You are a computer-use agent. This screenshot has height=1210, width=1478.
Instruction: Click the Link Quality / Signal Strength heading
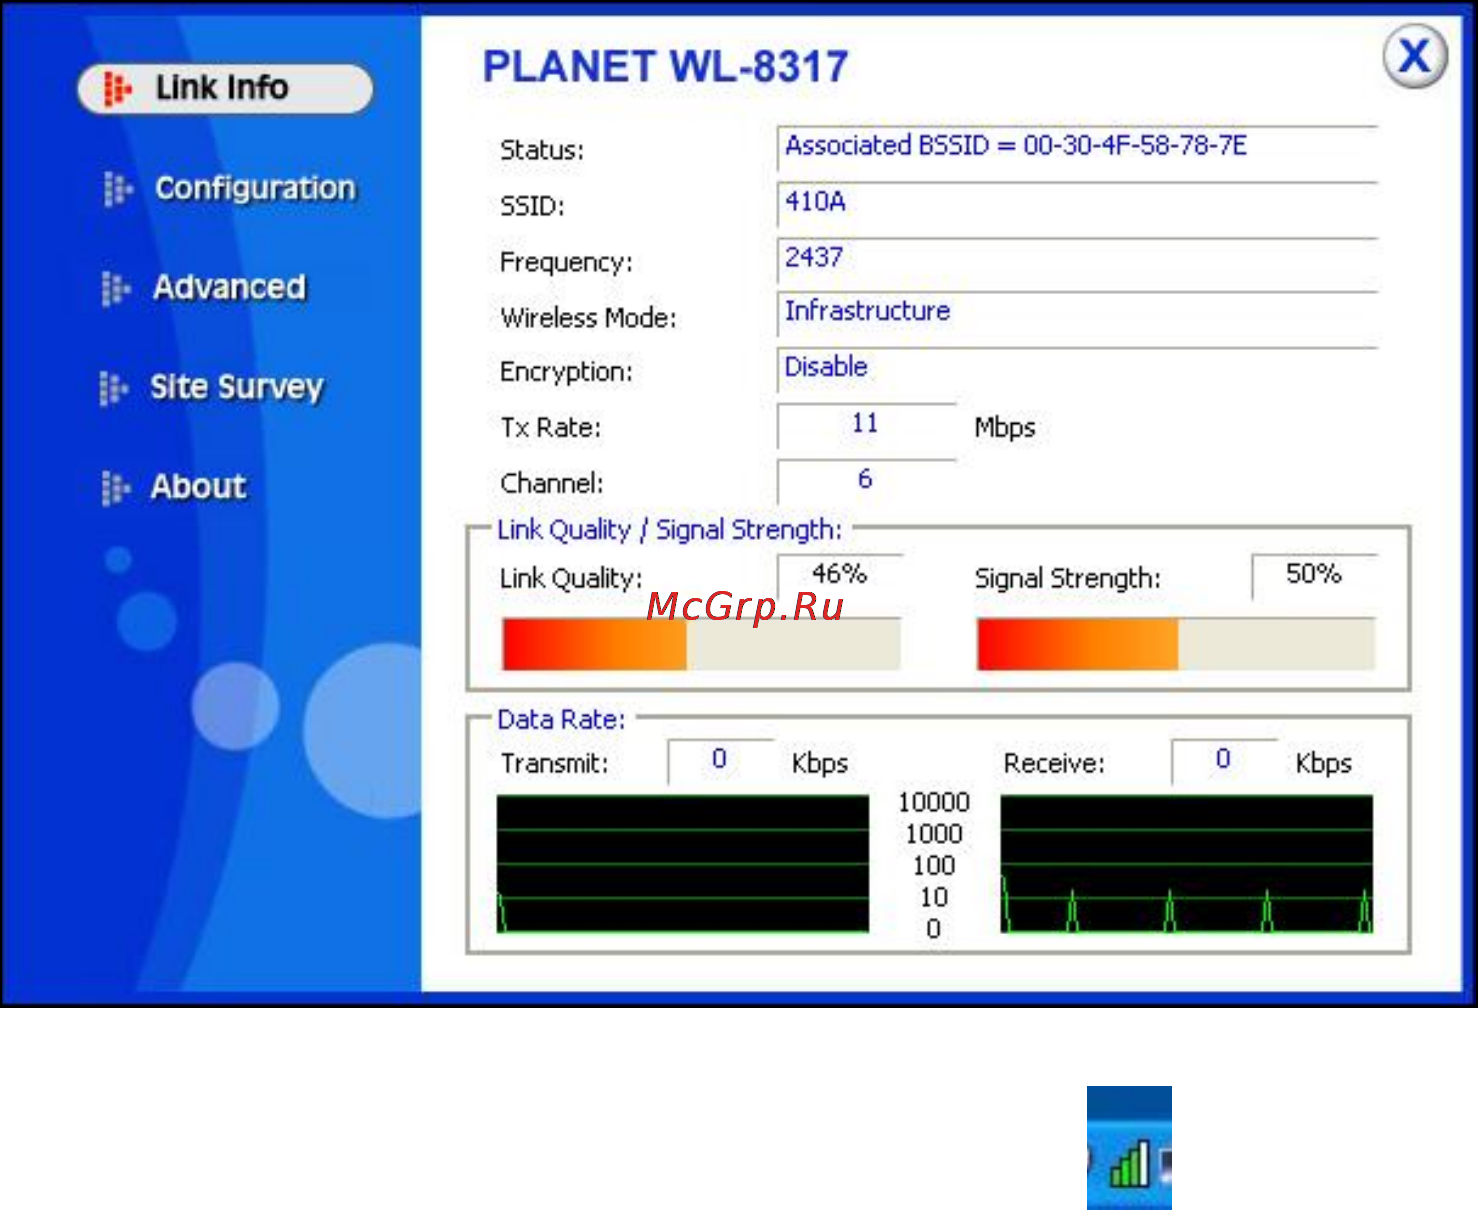click(669, 530)
